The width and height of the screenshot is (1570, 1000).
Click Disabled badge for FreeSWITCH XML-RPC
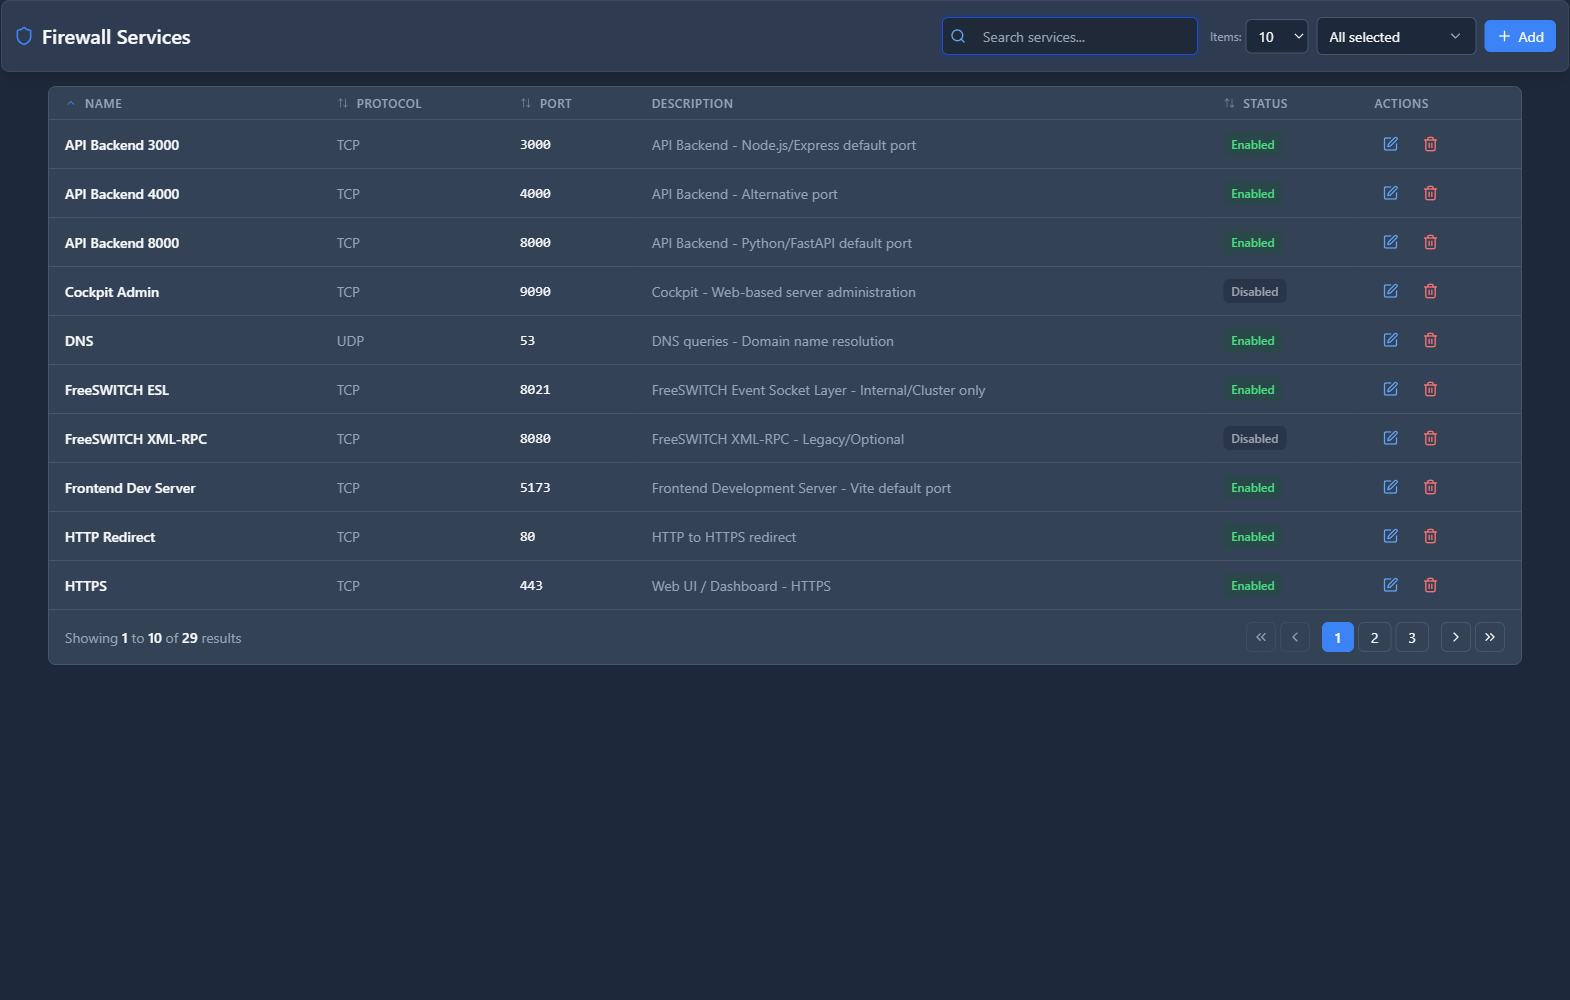[x=1254, y=439]
